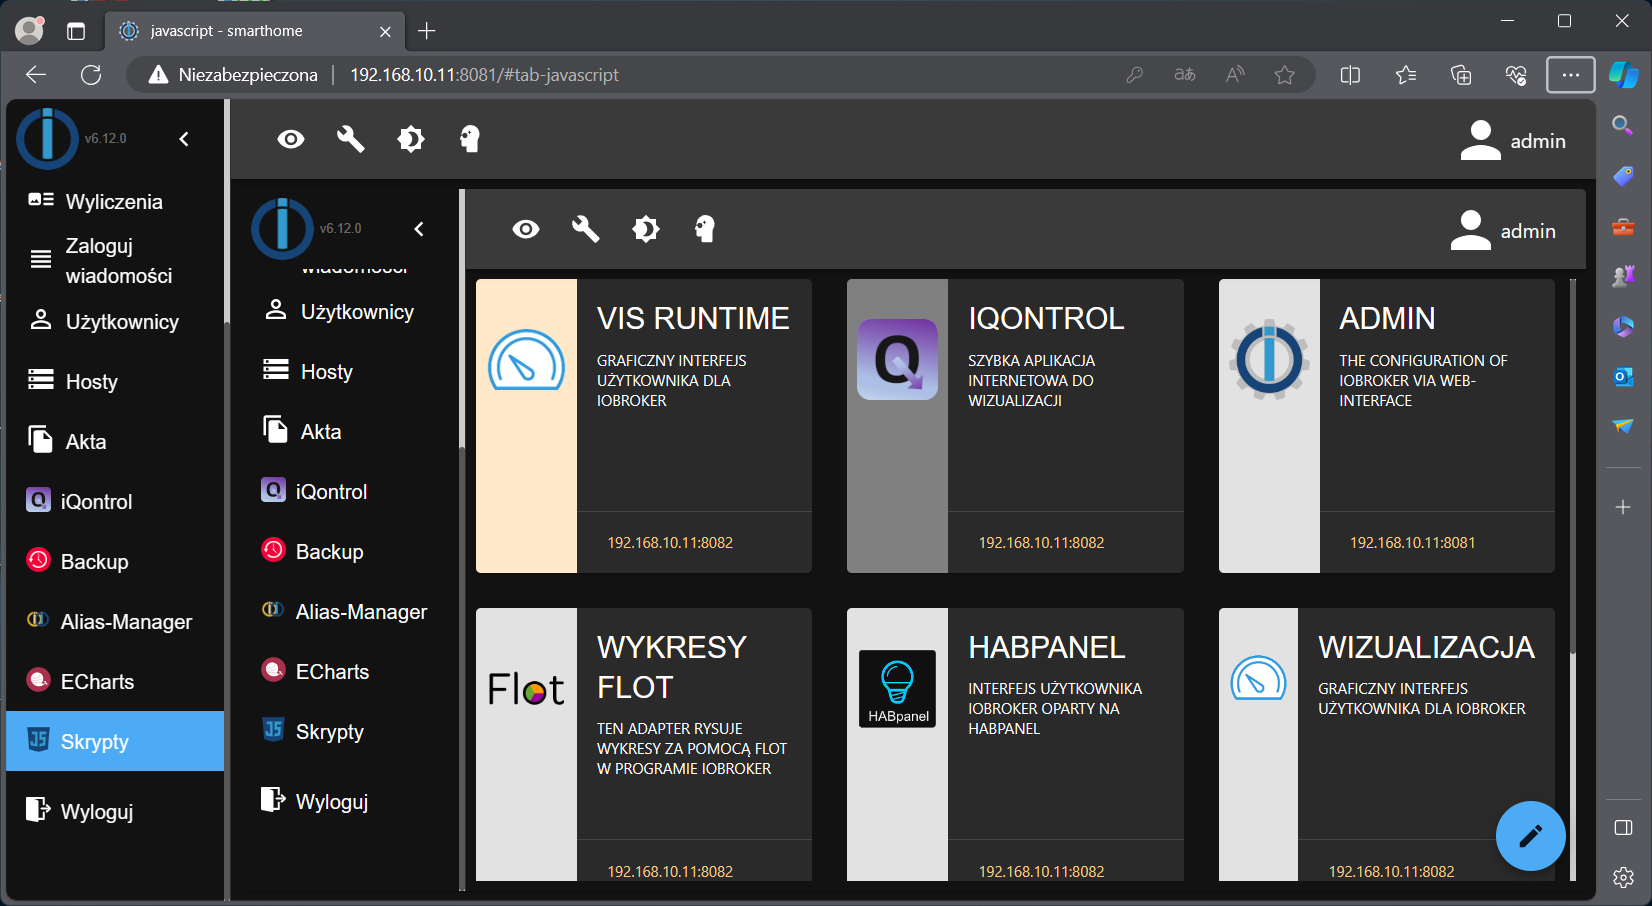This screenshot has width=1652, height=906.
Task: Click the Admin ioBroker gear logo
Action: tap(1269, 359)
